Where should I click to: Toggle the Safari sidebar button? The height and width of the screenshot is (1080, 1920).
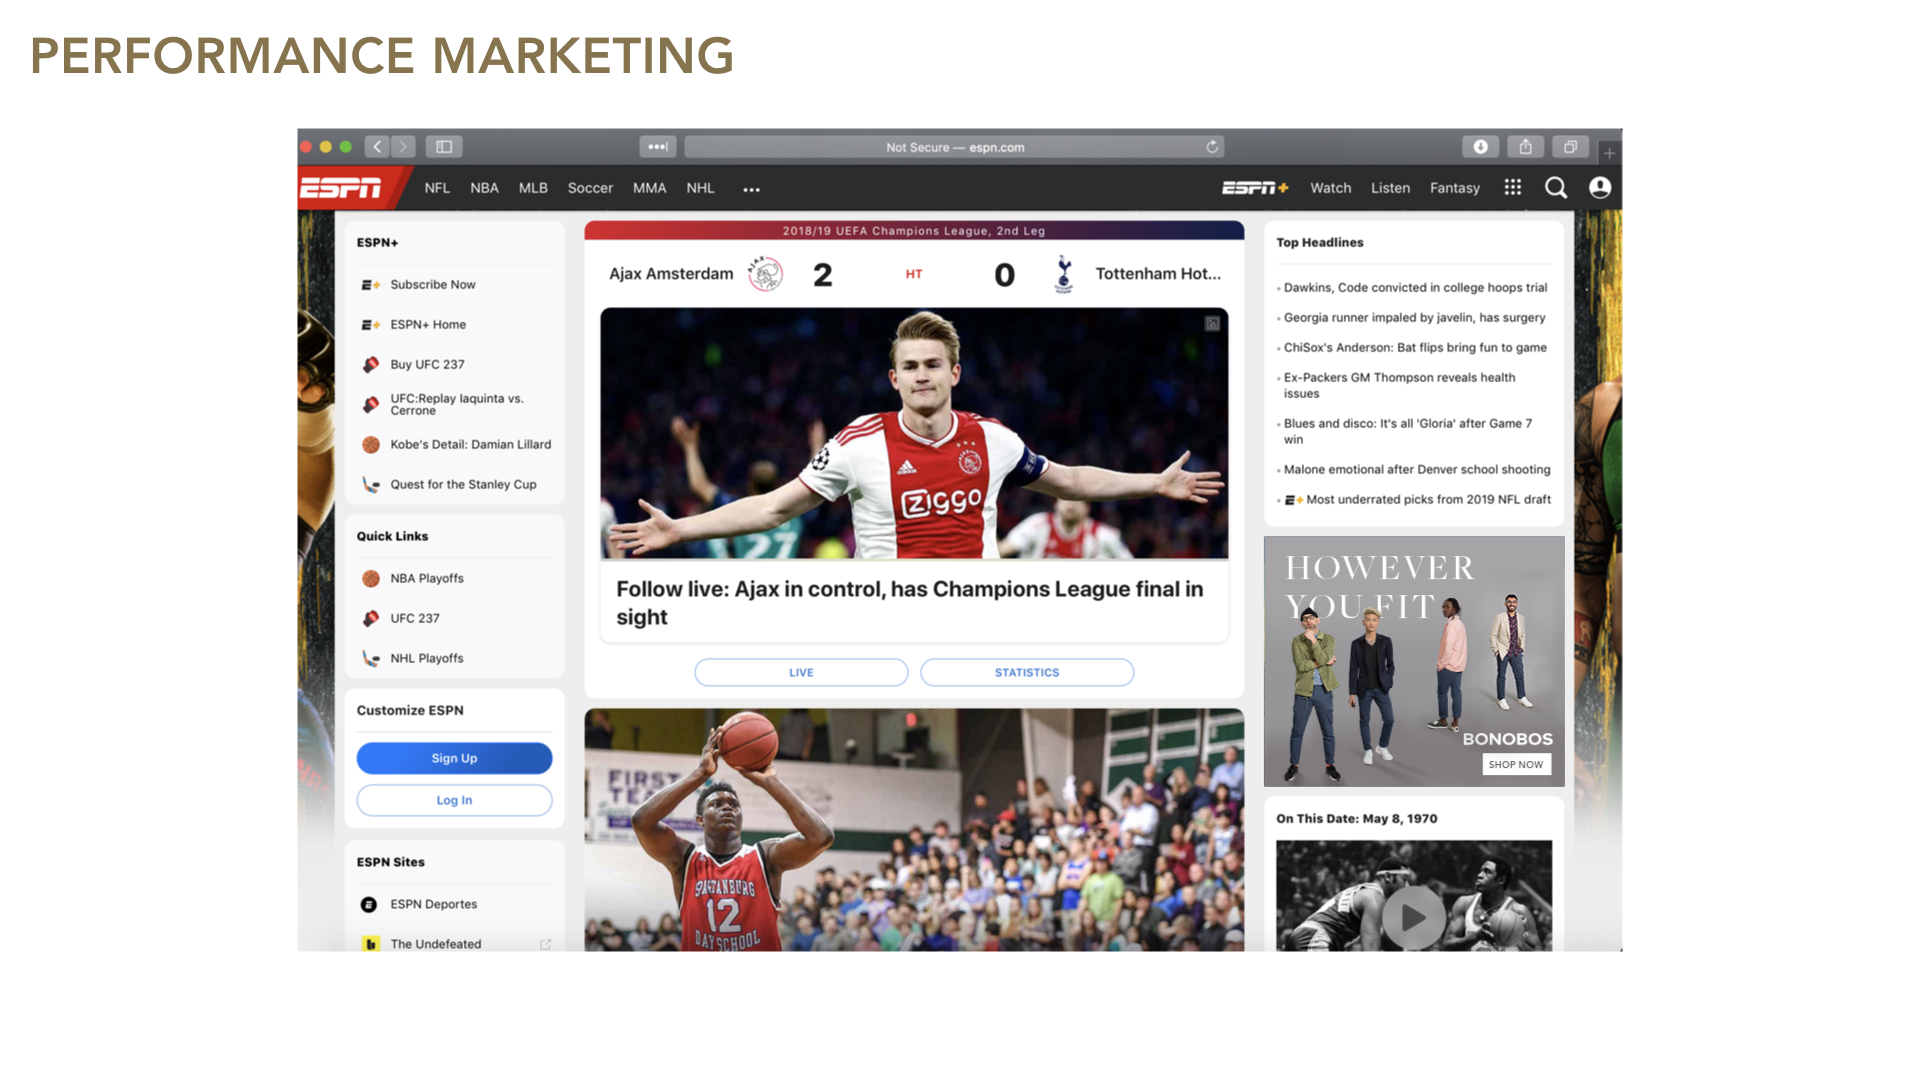click(x=444, y=147)
